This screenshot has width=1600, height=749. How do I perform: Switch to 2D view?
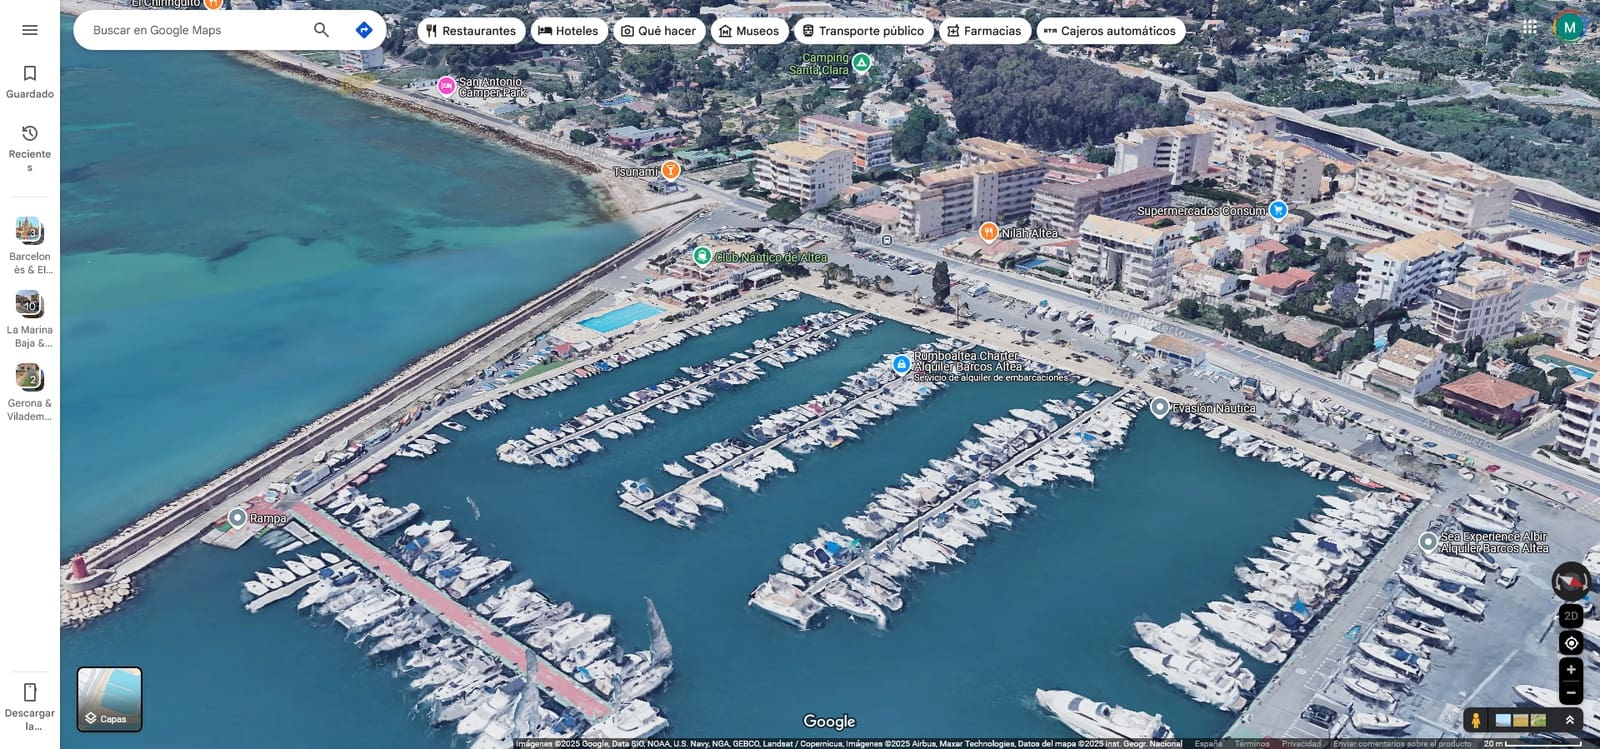1571,616
